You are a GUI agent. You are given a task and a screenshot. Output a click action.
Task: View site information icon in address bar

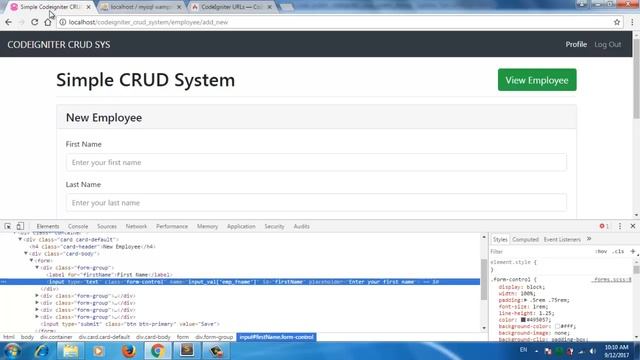(x=62, y=22)
